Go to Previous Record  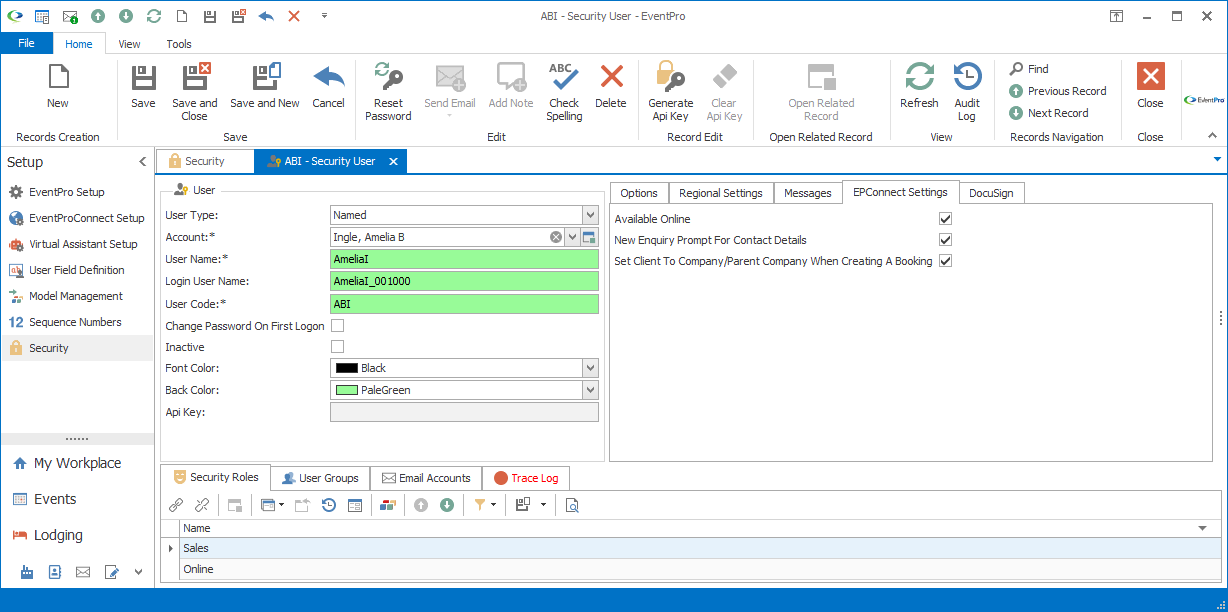tap(1058, 91)
